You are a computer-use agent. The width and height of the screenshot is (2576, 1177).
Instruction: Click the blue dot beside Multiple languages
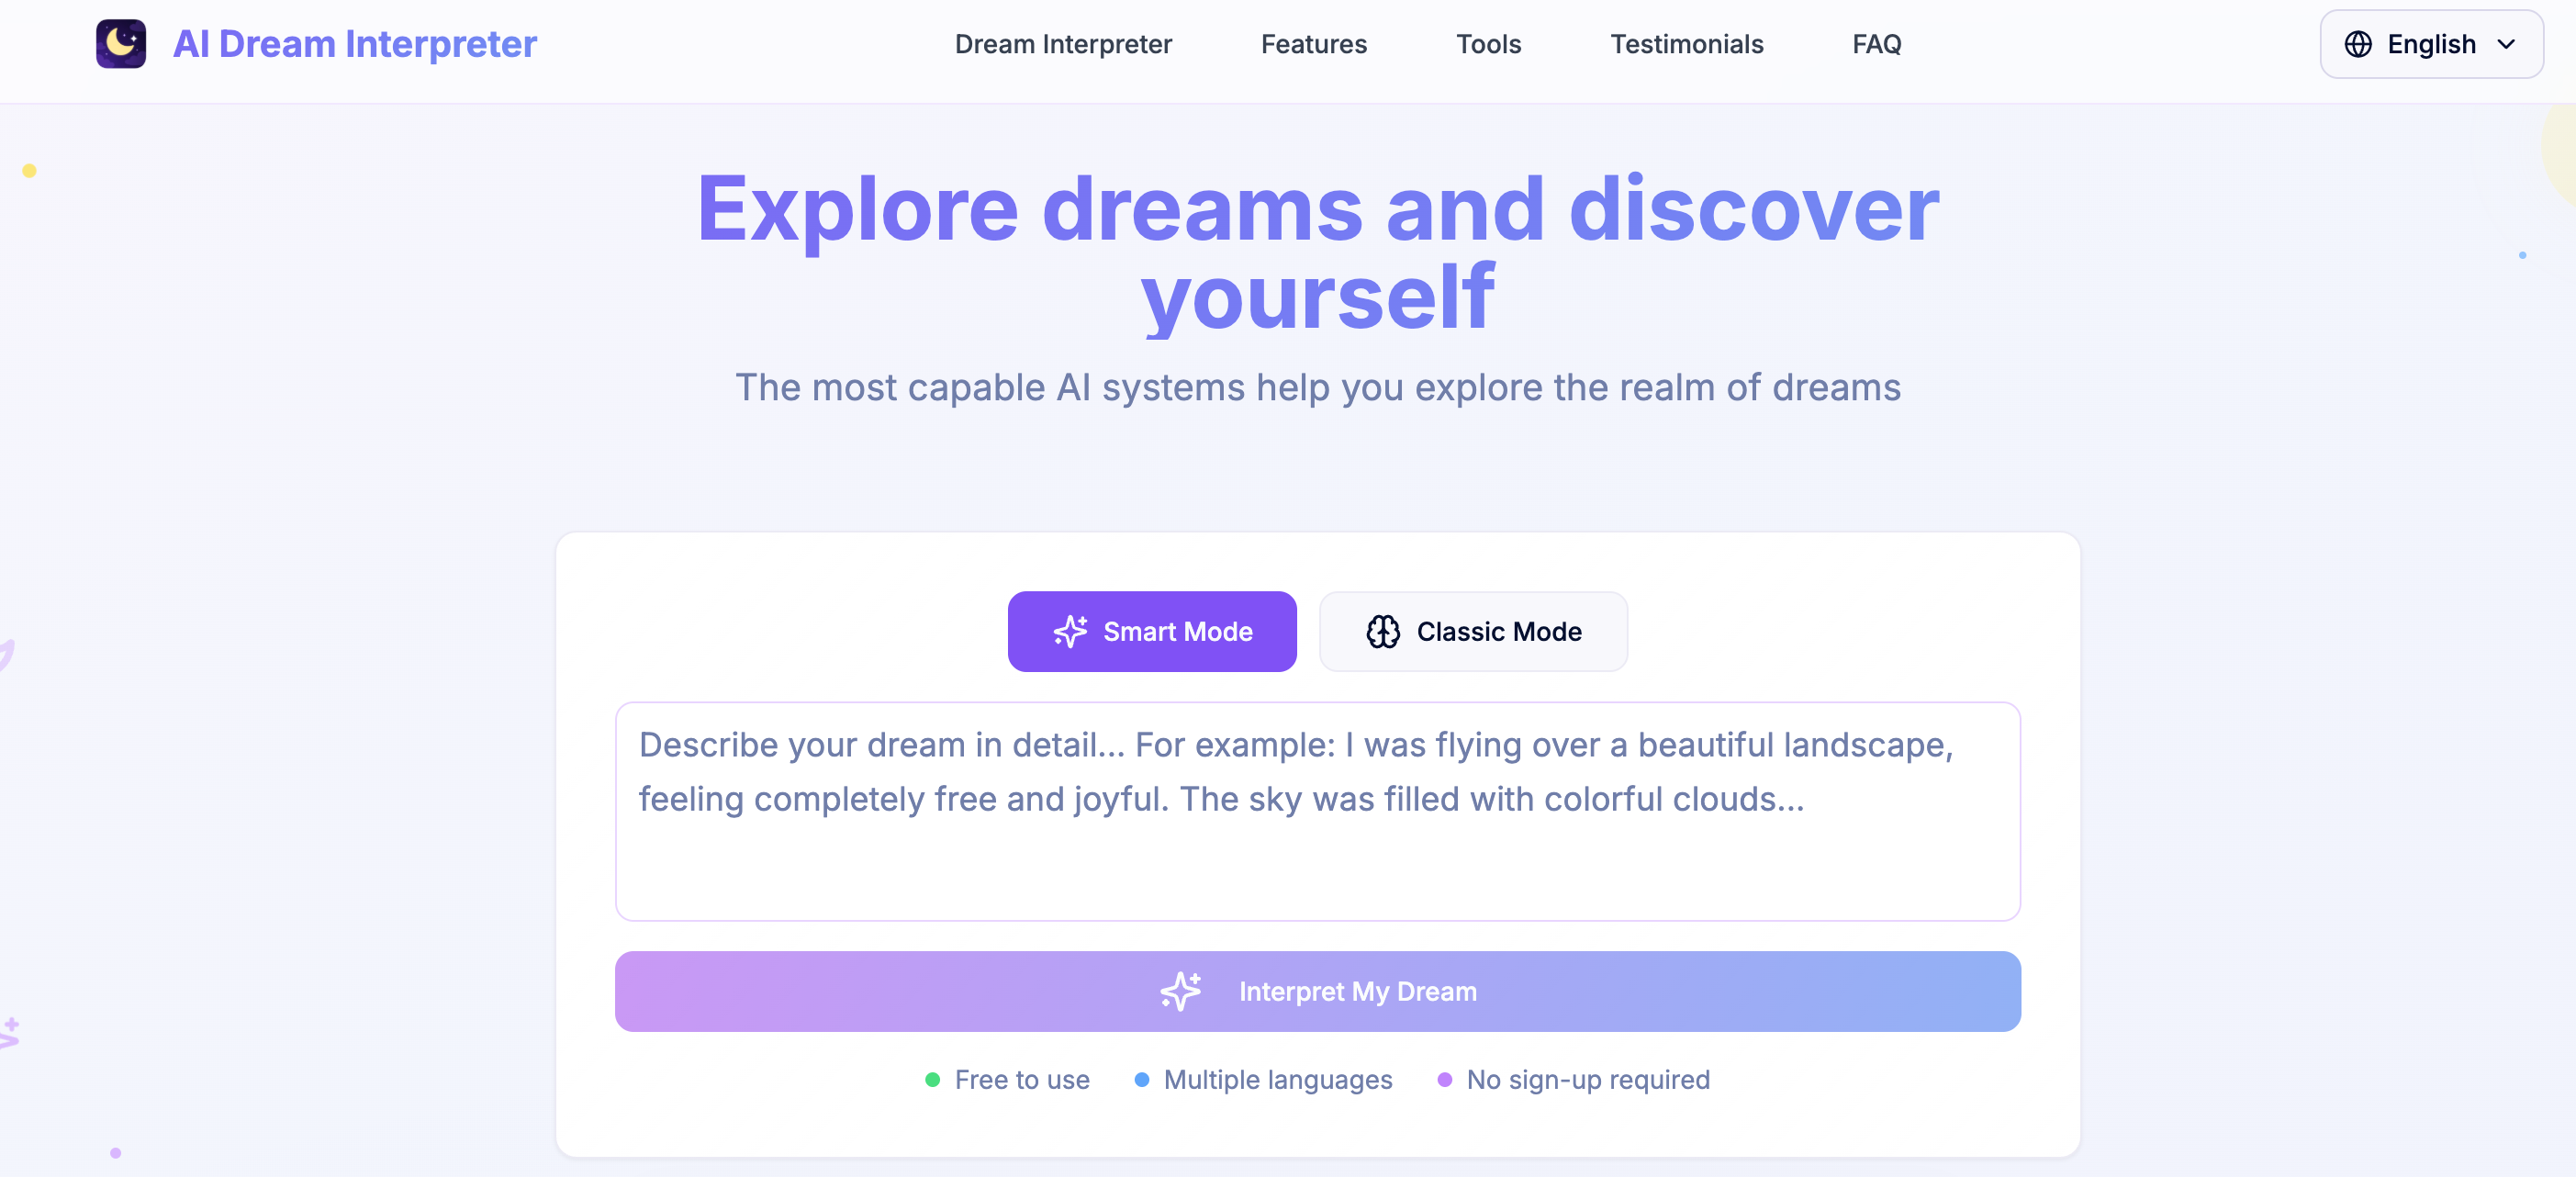1141,1079
